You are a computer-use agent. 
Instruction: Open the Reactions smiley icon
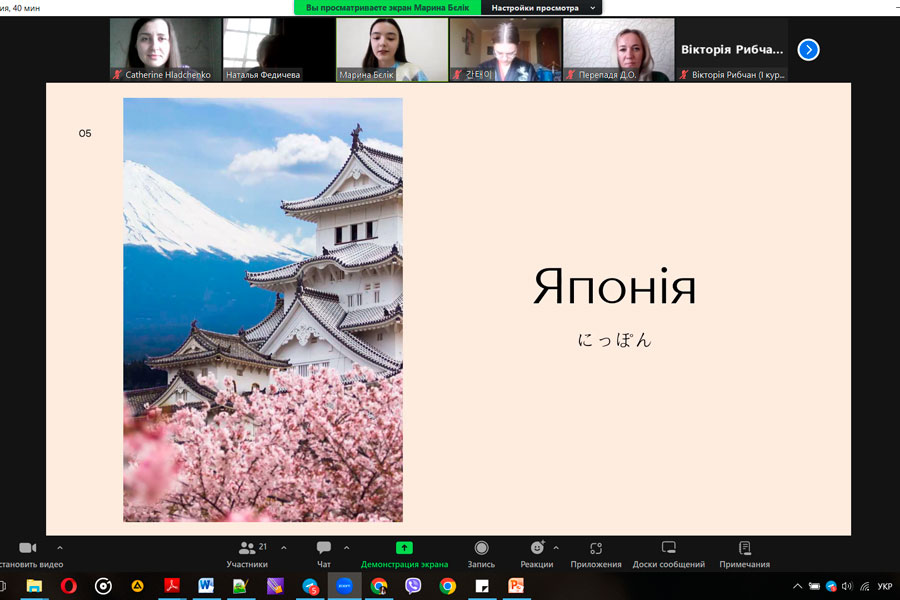pos(538,548)
